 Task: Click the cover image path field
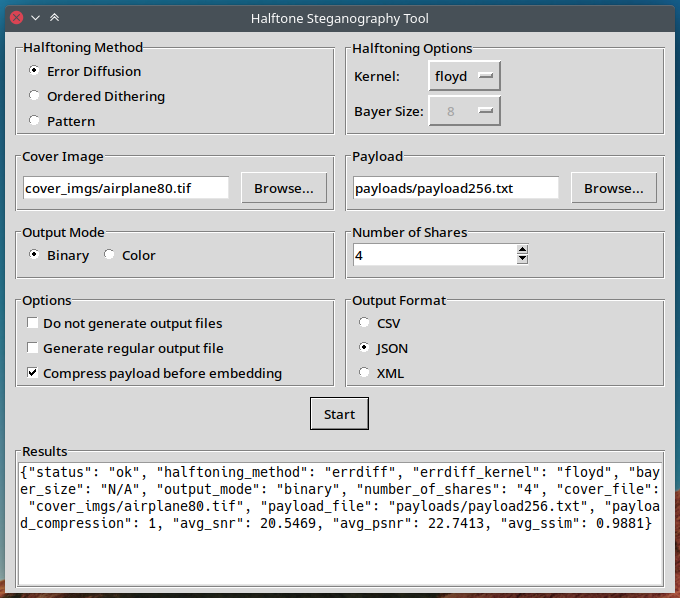pos(126,188)
